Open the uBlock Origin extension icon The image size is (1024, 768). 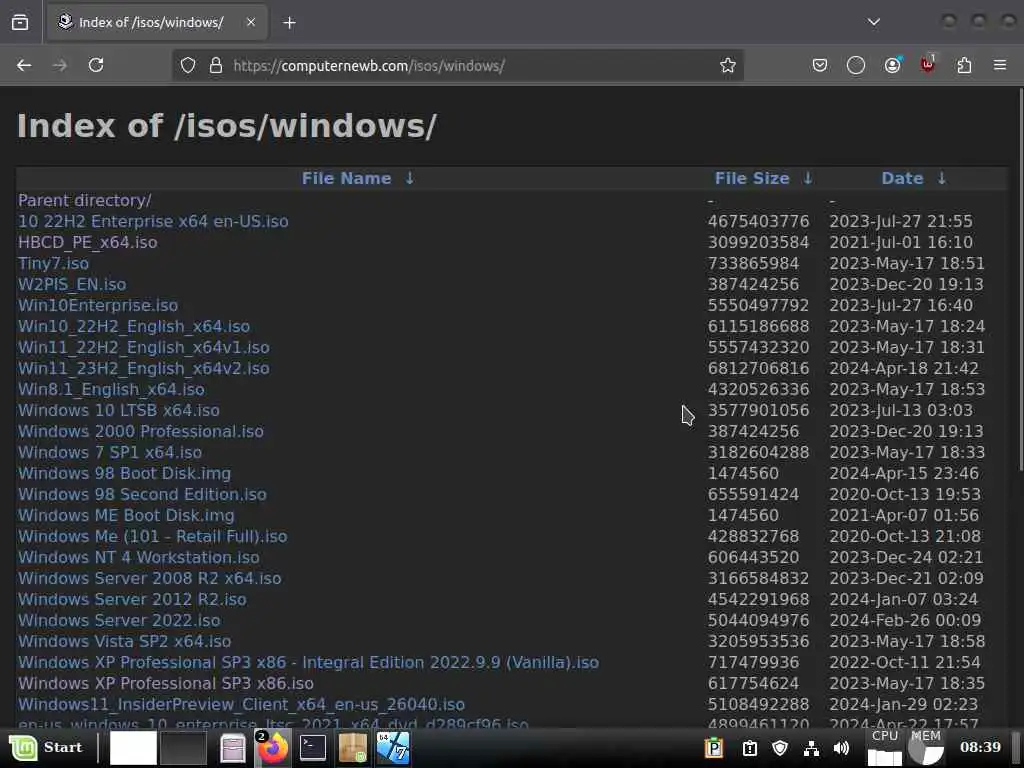(x=927, y=64)
